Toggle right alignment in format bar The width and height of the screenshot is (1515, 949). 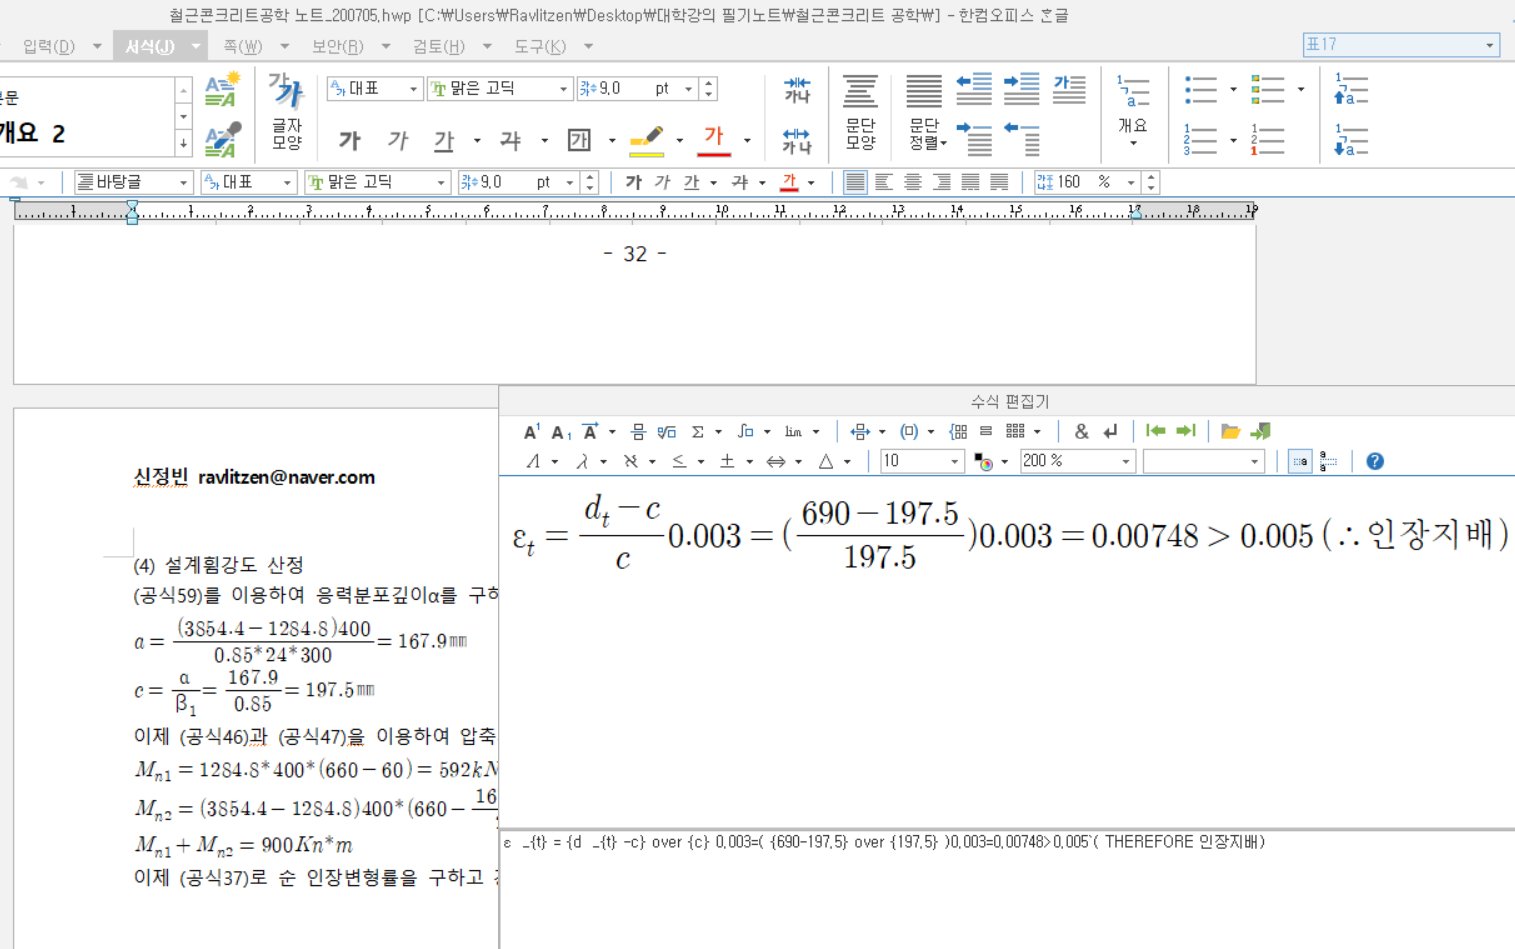click(941, 182)
